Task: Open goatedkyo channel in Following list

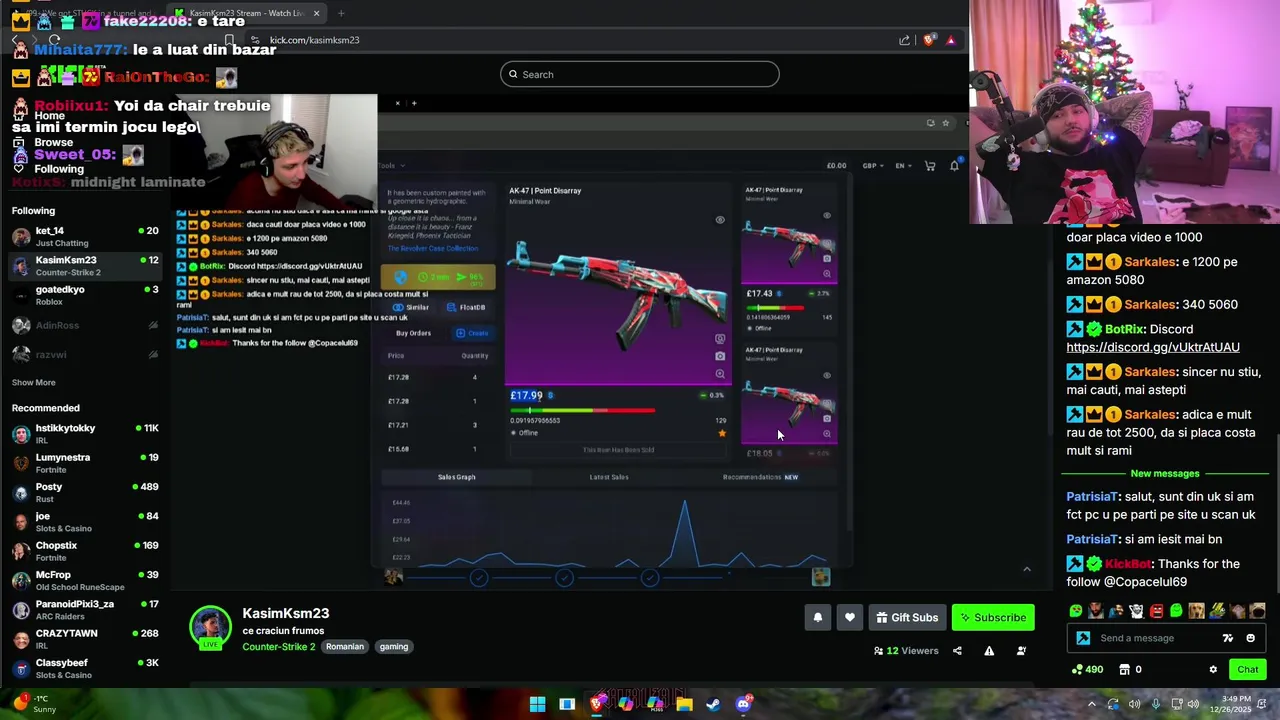Action: [85, 295]
